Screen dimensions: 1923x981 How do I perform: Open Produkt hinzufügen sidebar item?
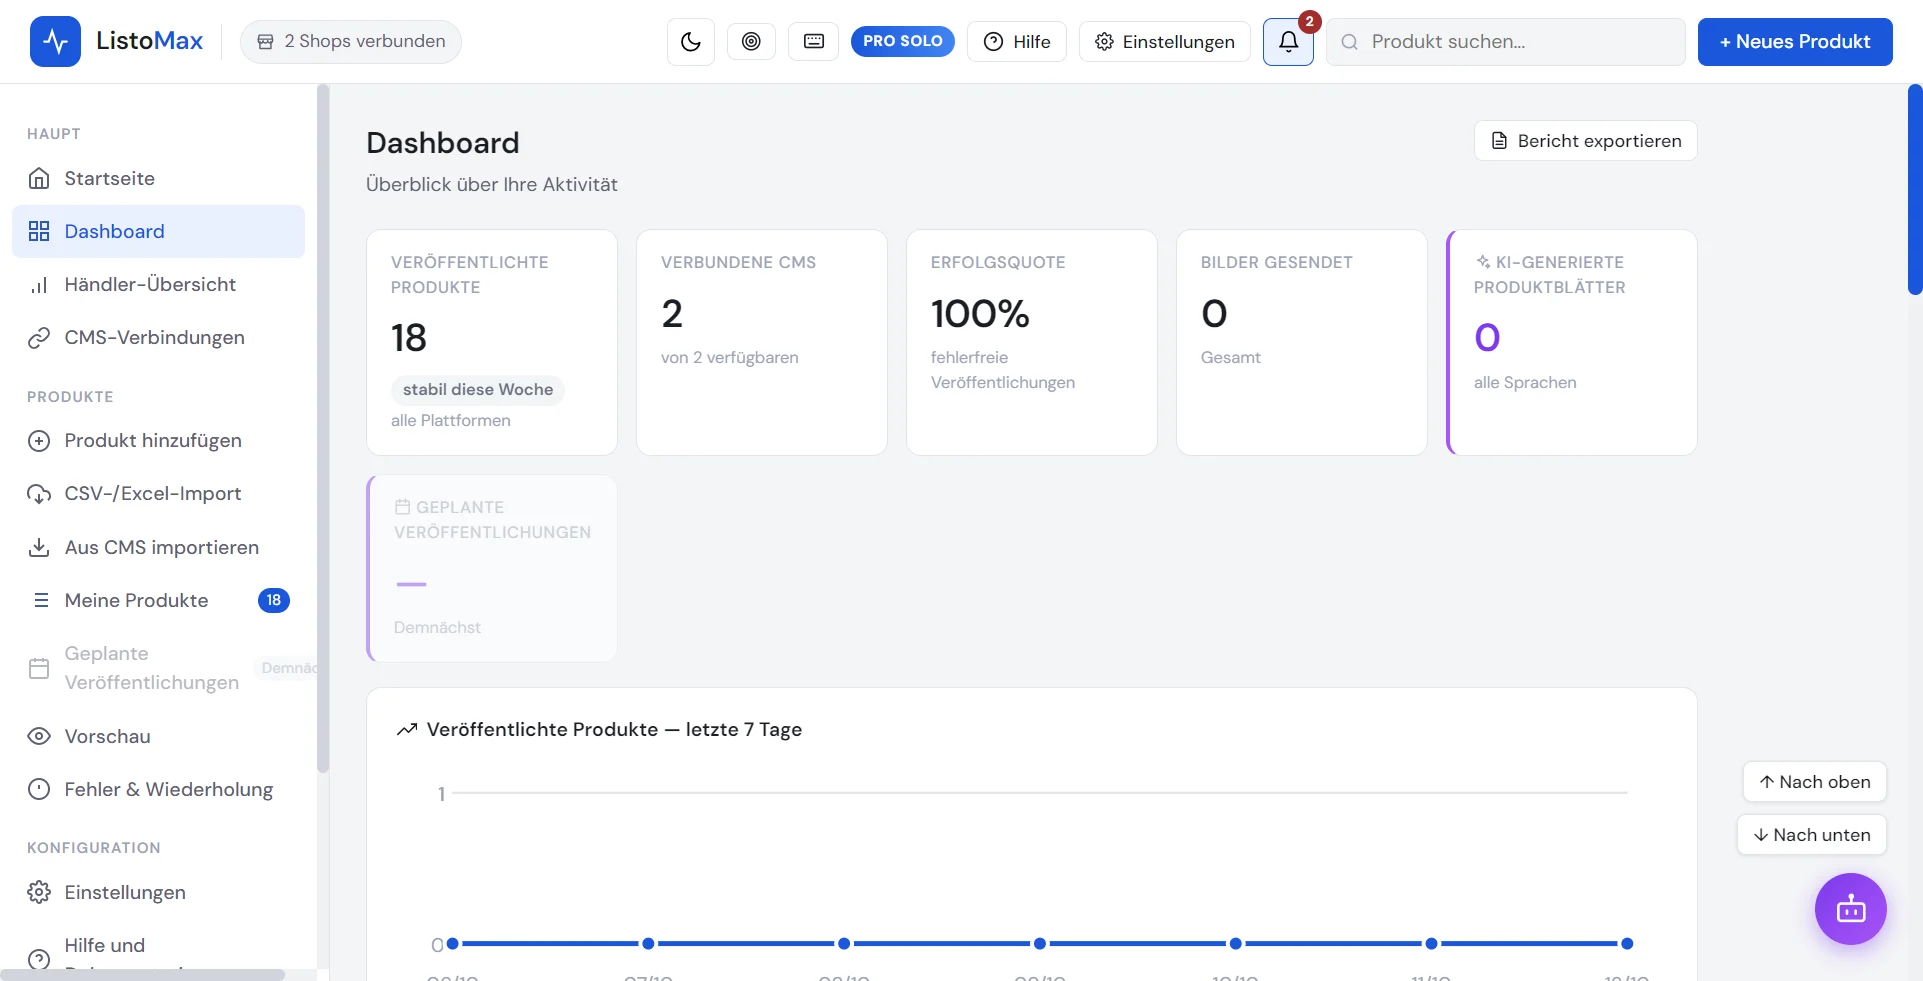pos(158,441)
